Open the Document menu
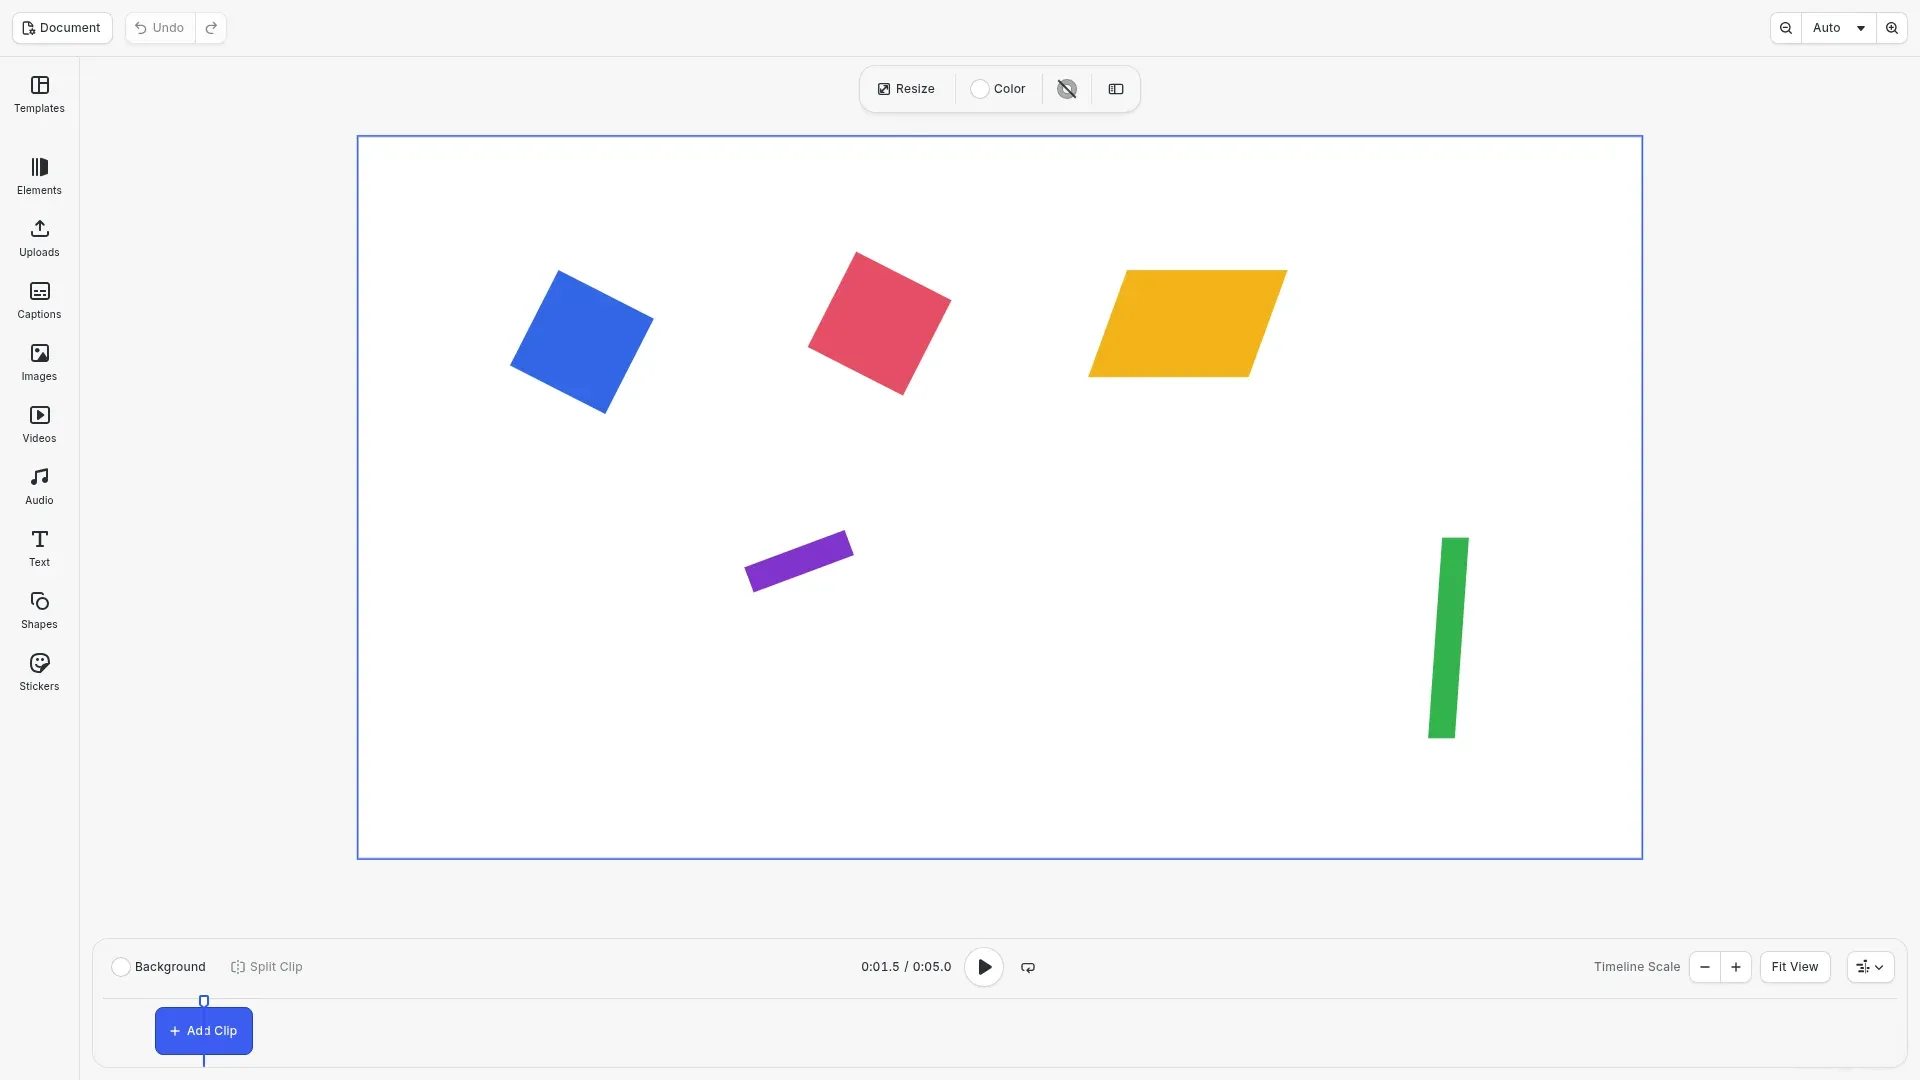 62,28
